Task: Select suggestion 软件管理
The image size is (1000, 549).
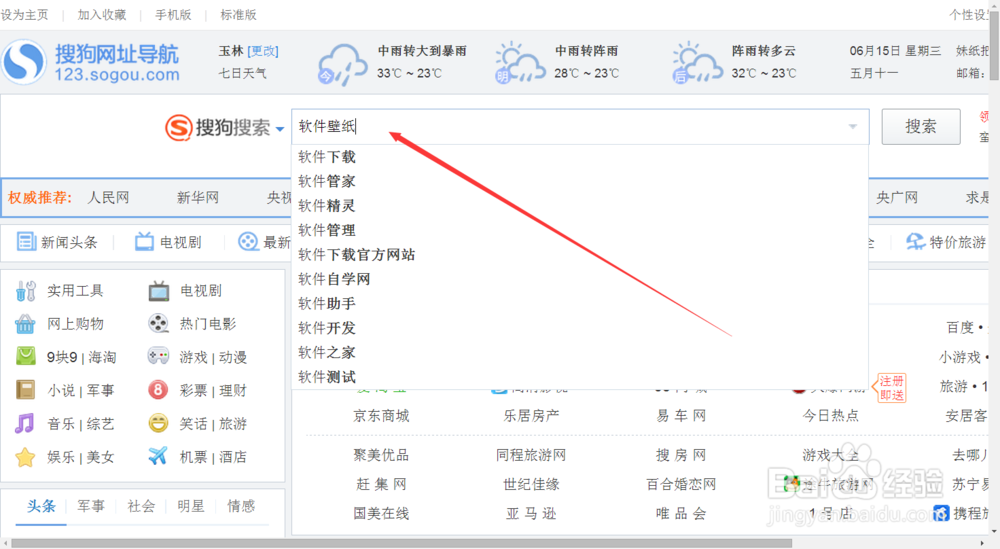Action: [580, 230]
